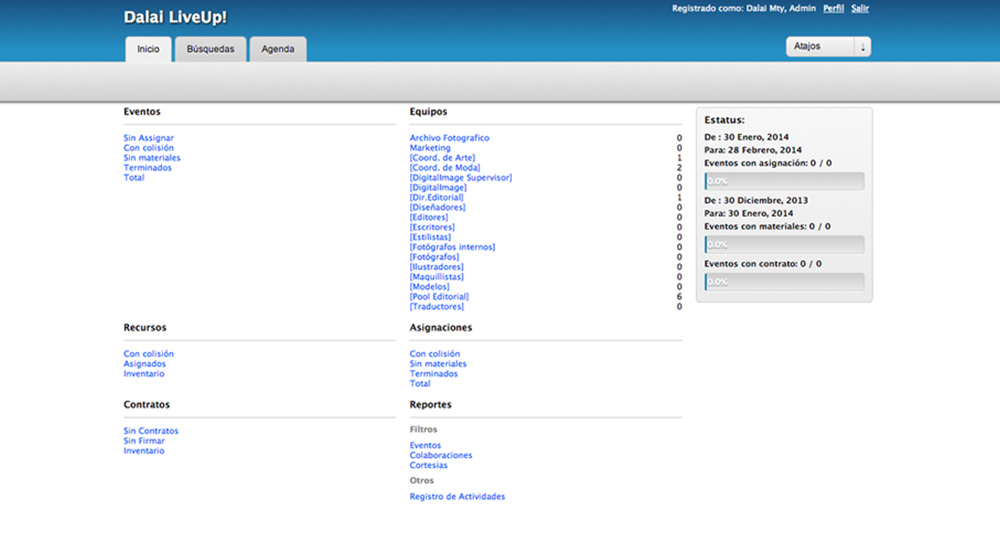Open the [Pool Editorial] team
This screenshot has width=1000, height=560.
(x=439, y=297)
